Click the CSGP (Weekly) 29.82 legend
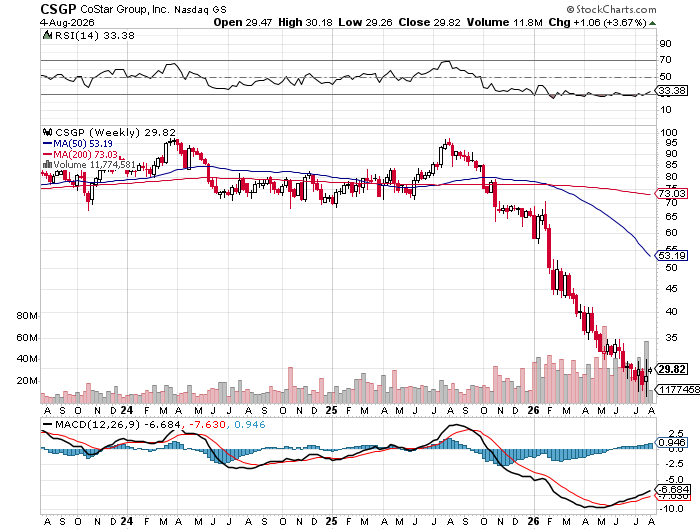 pos(115,132)
